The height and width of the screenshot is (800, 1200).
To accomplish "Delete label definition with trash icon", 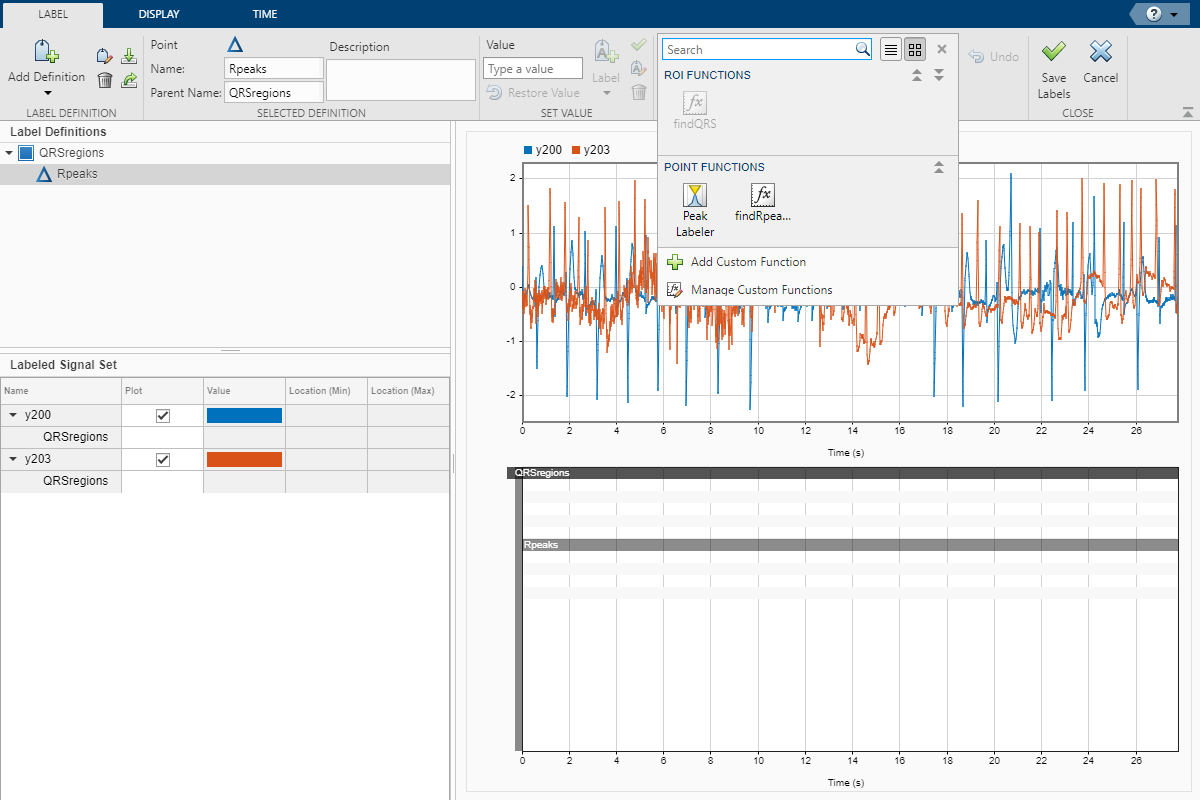I will click(x=105, y=80).
